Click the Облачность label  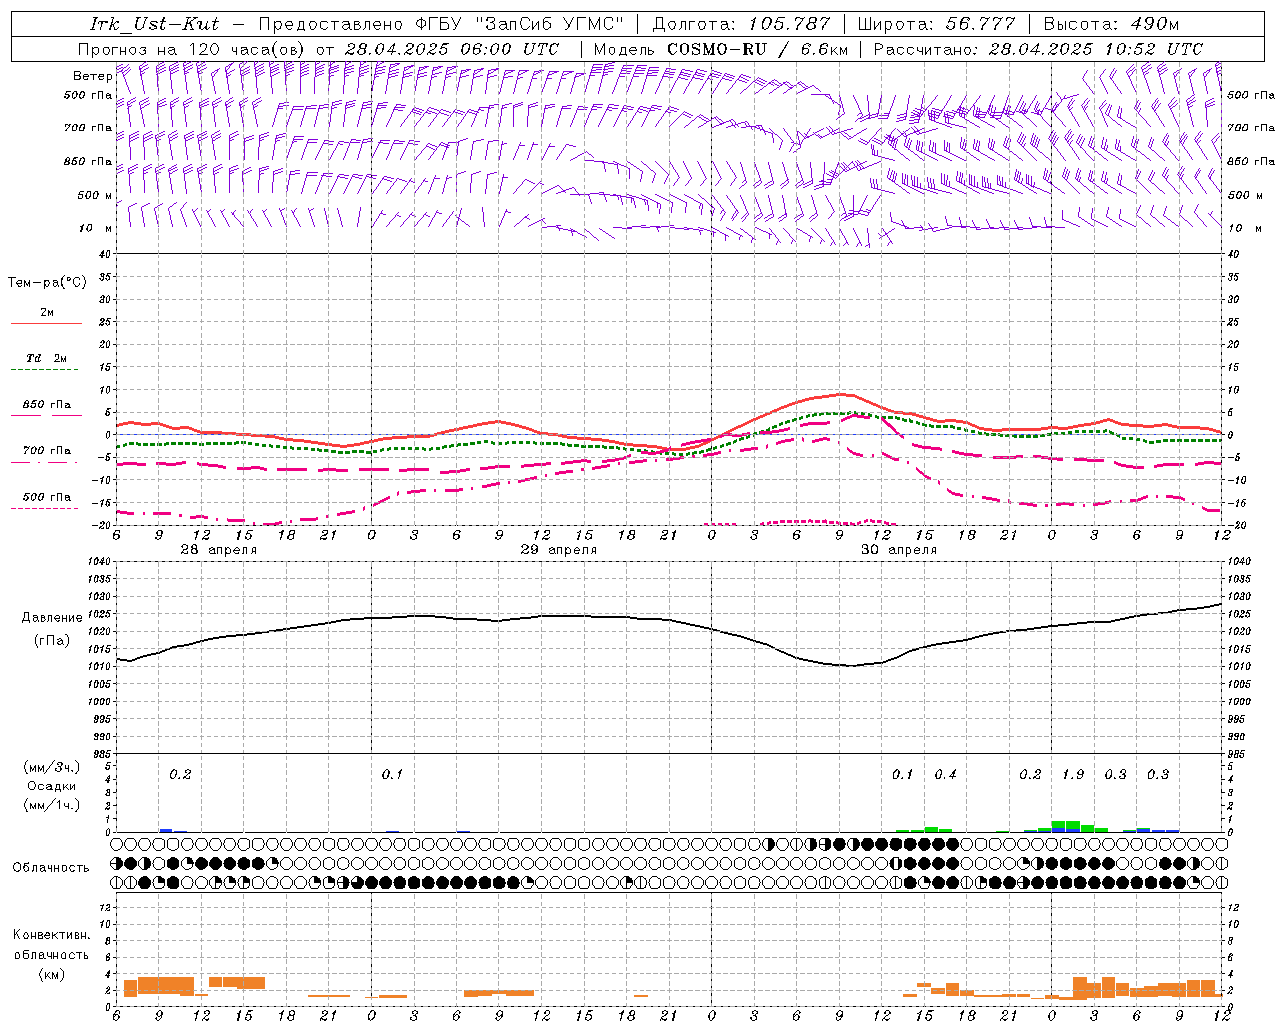(51, 867)
